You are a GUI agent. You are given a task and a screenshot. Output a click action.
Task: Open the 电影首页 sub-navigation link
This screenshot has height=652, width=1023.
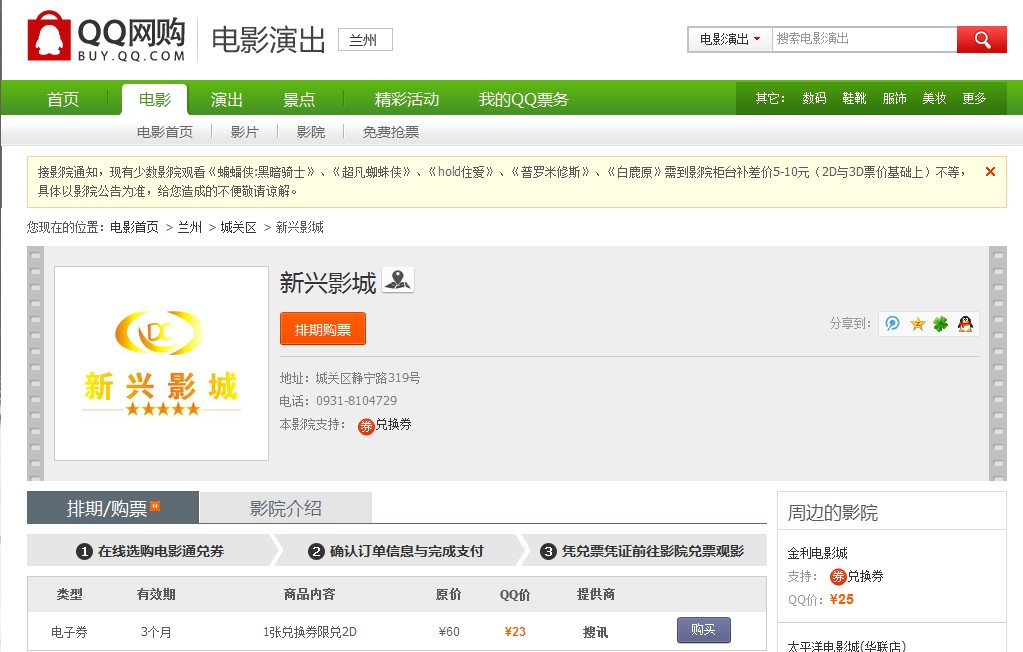pyautogui.click(x=165, y=132)
